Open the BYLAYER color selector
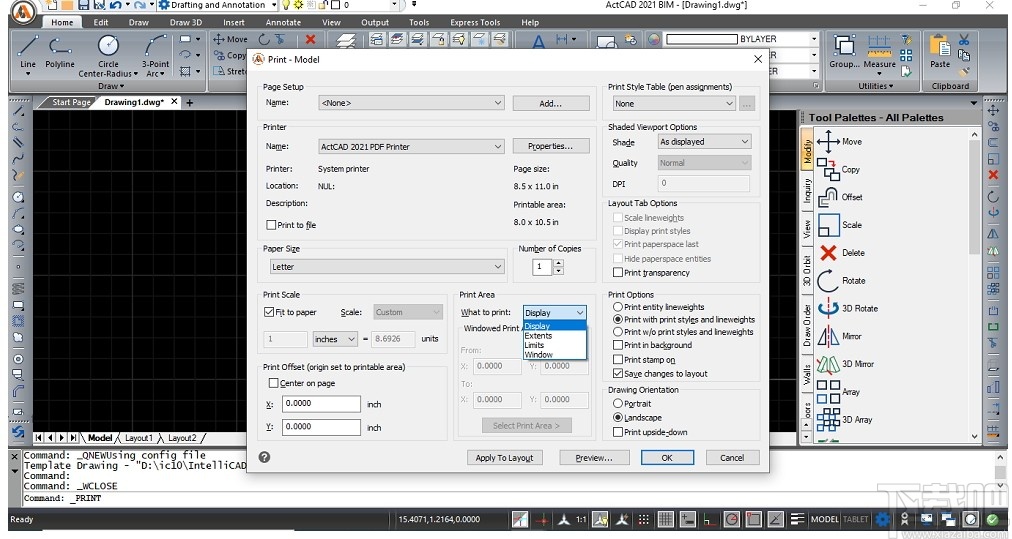 (x=742, y=39)
